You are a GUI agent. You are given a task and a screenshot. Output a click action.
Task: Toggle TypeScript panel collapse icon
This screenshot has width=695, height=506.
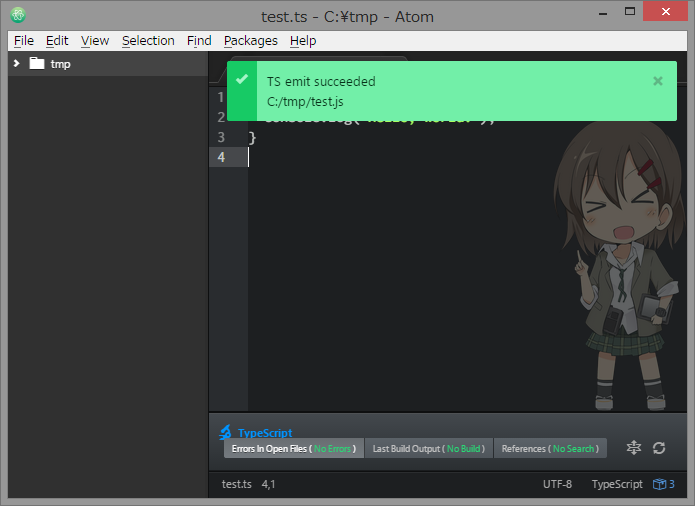pos(634,449)
